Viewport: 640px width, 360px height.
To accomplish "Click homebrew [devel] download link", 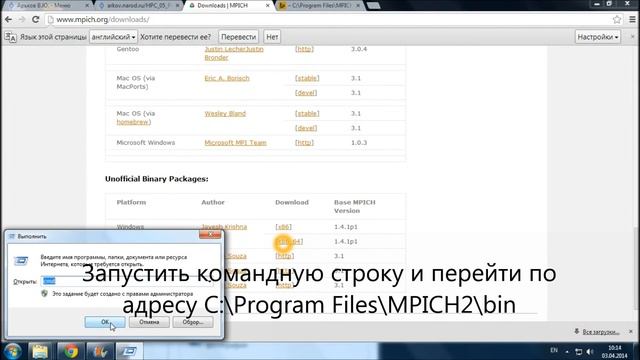I will click(x=306, y=128).
